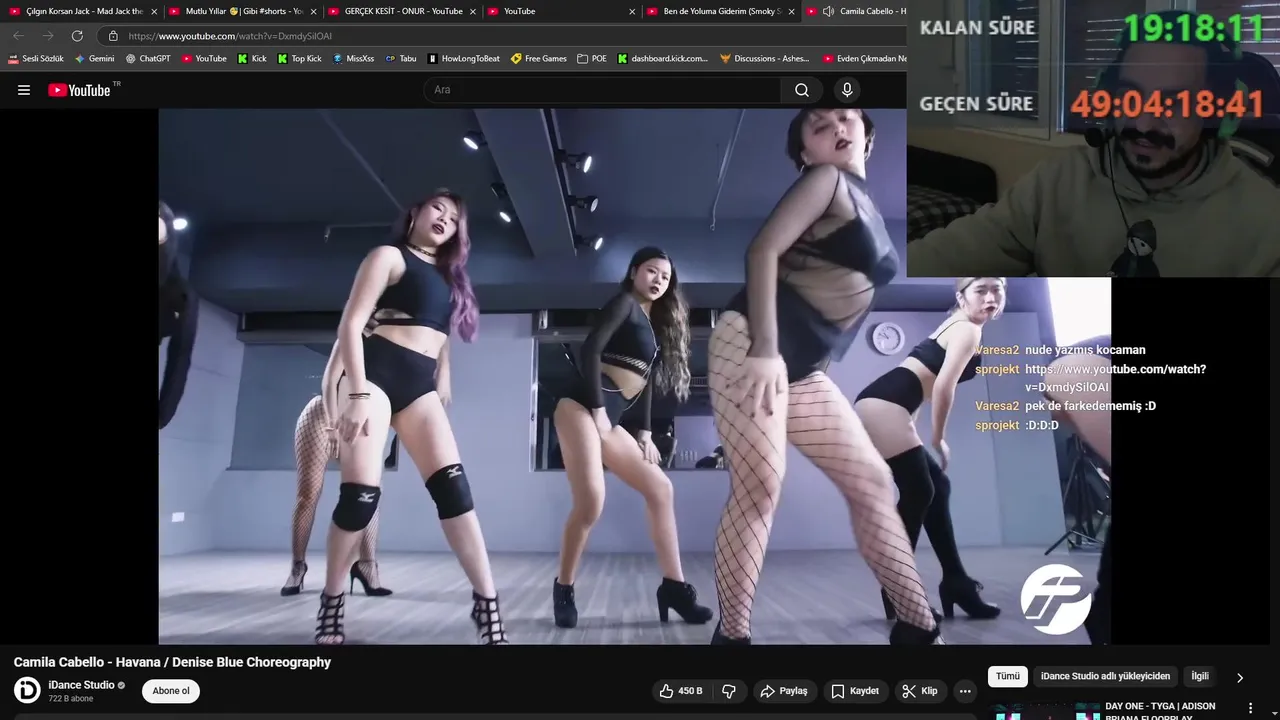The height and width of the screenshot is (720, 1280).
Task: Click the YouTube search Ara field
Action: [x=603, y=90]
